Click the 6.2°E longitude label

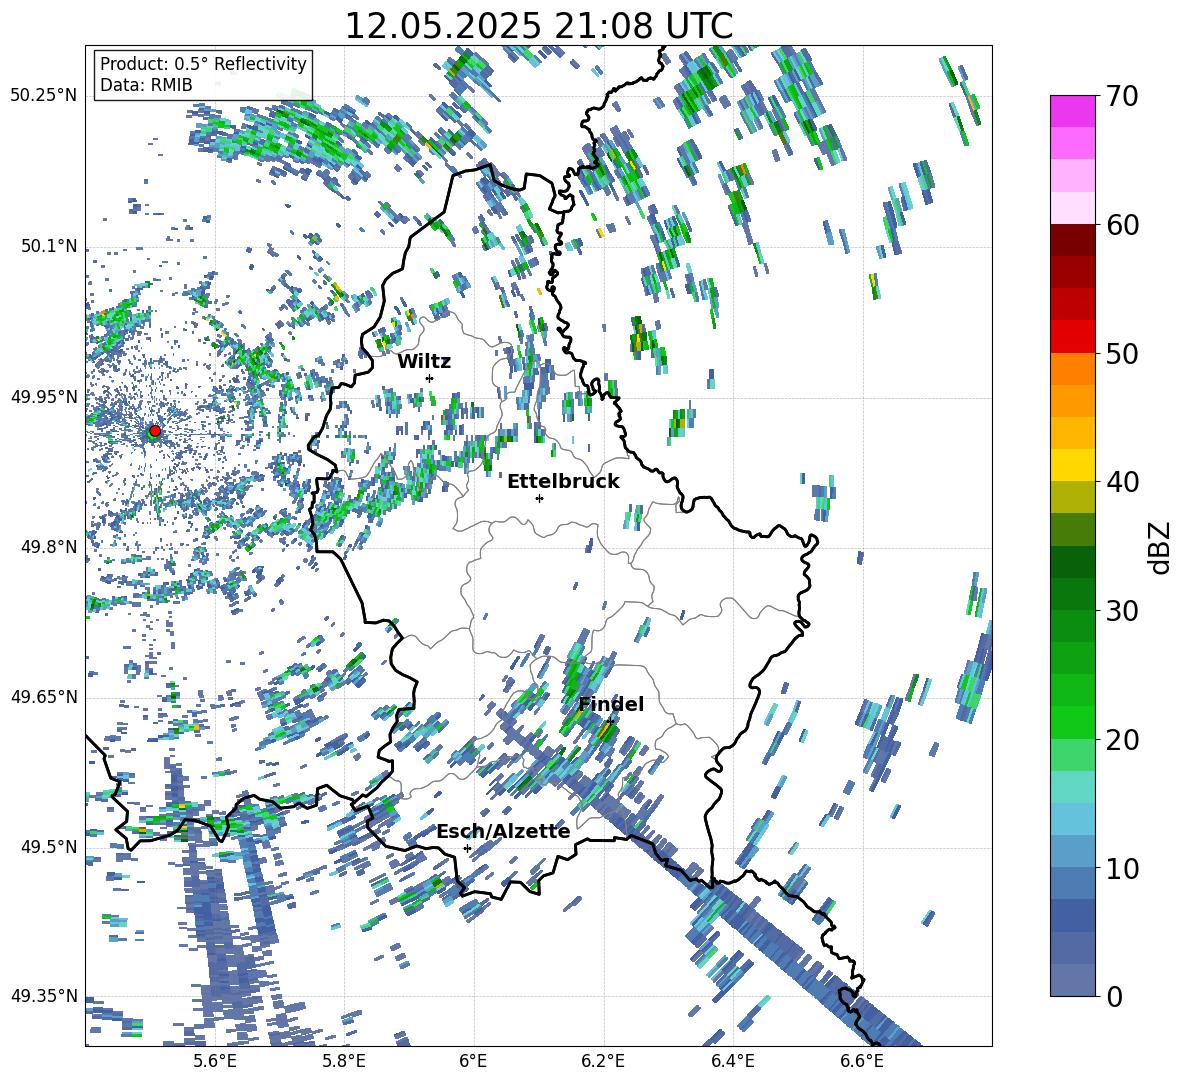coord(603,1061)
